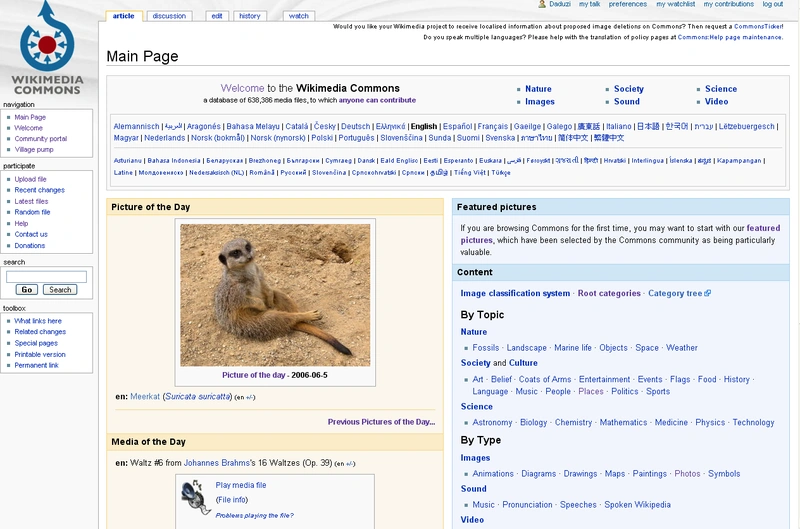Open the Image classification system link
The height and width of the screenshot is (529, 800).
pos(515,294)
